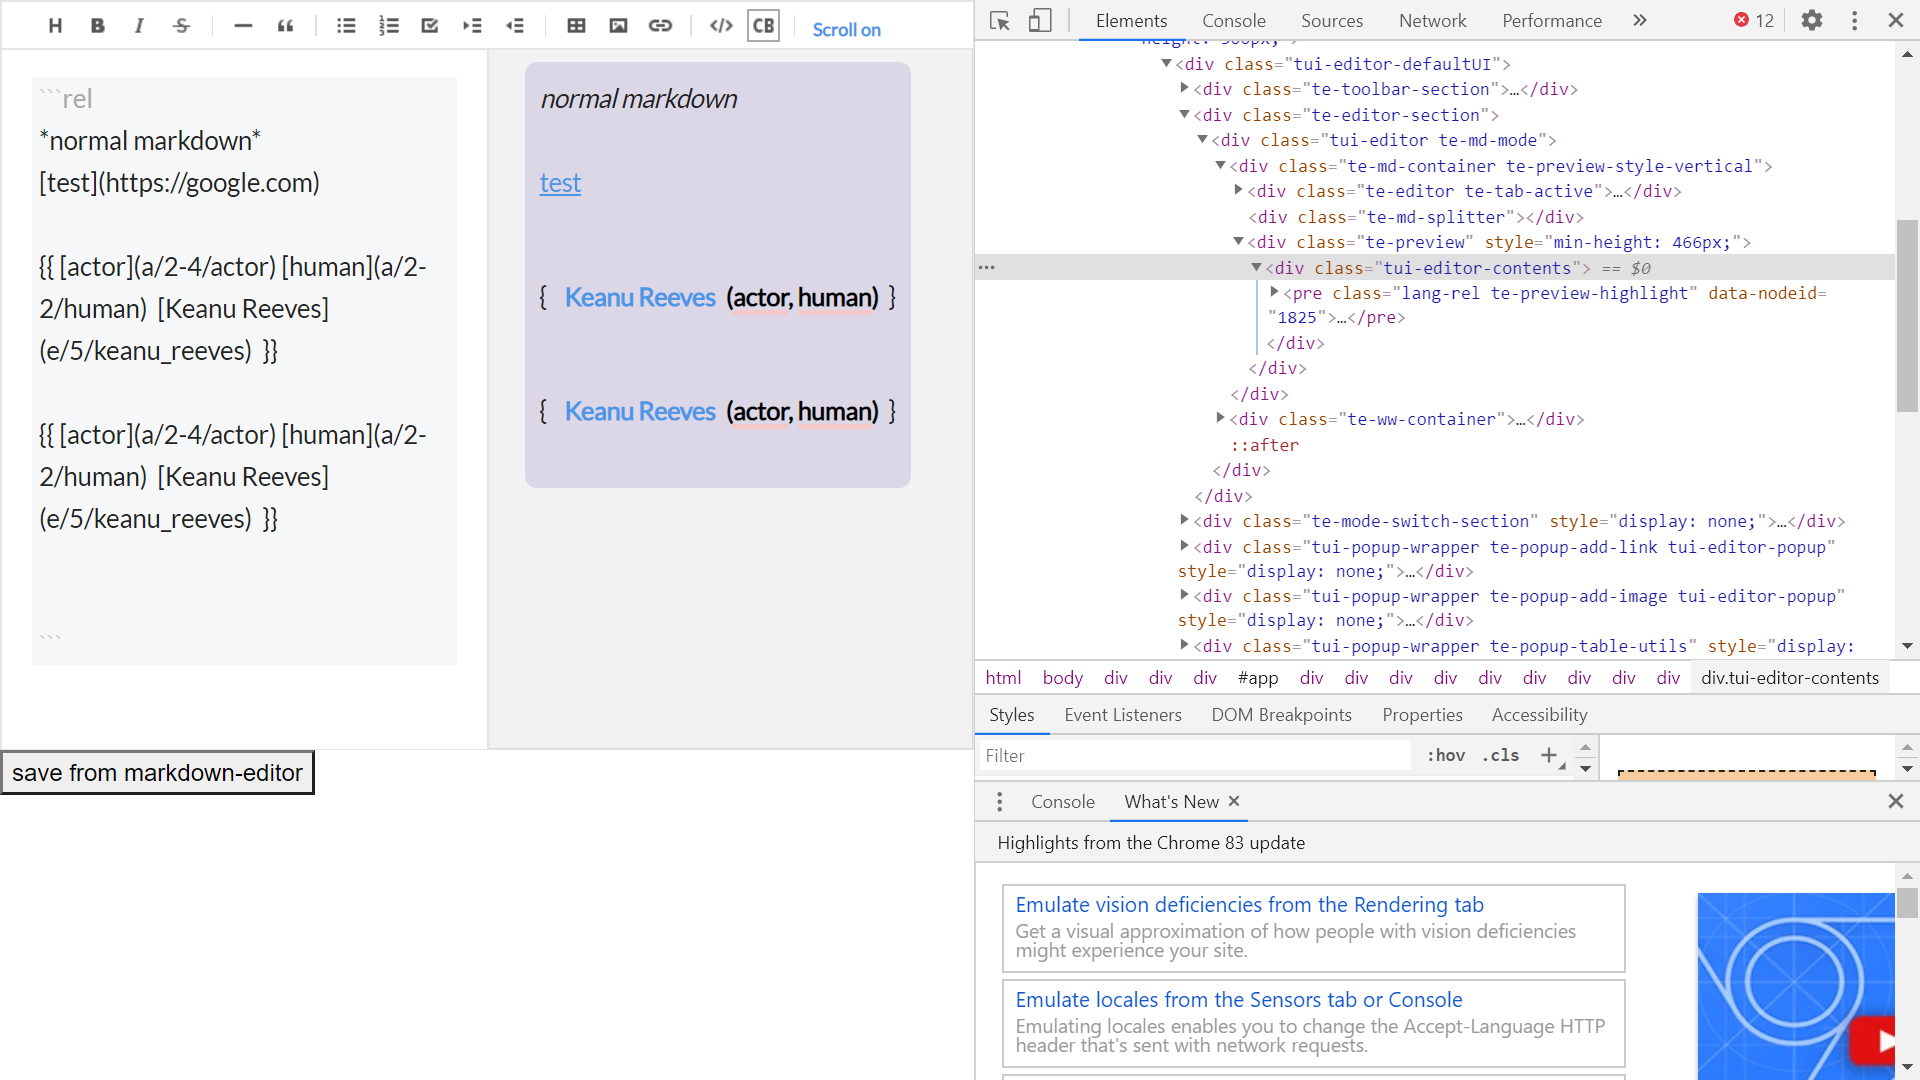1920x1080 pixels.
Task: Insert an image via the toolbar icon
Action: (x=618, y=25)
